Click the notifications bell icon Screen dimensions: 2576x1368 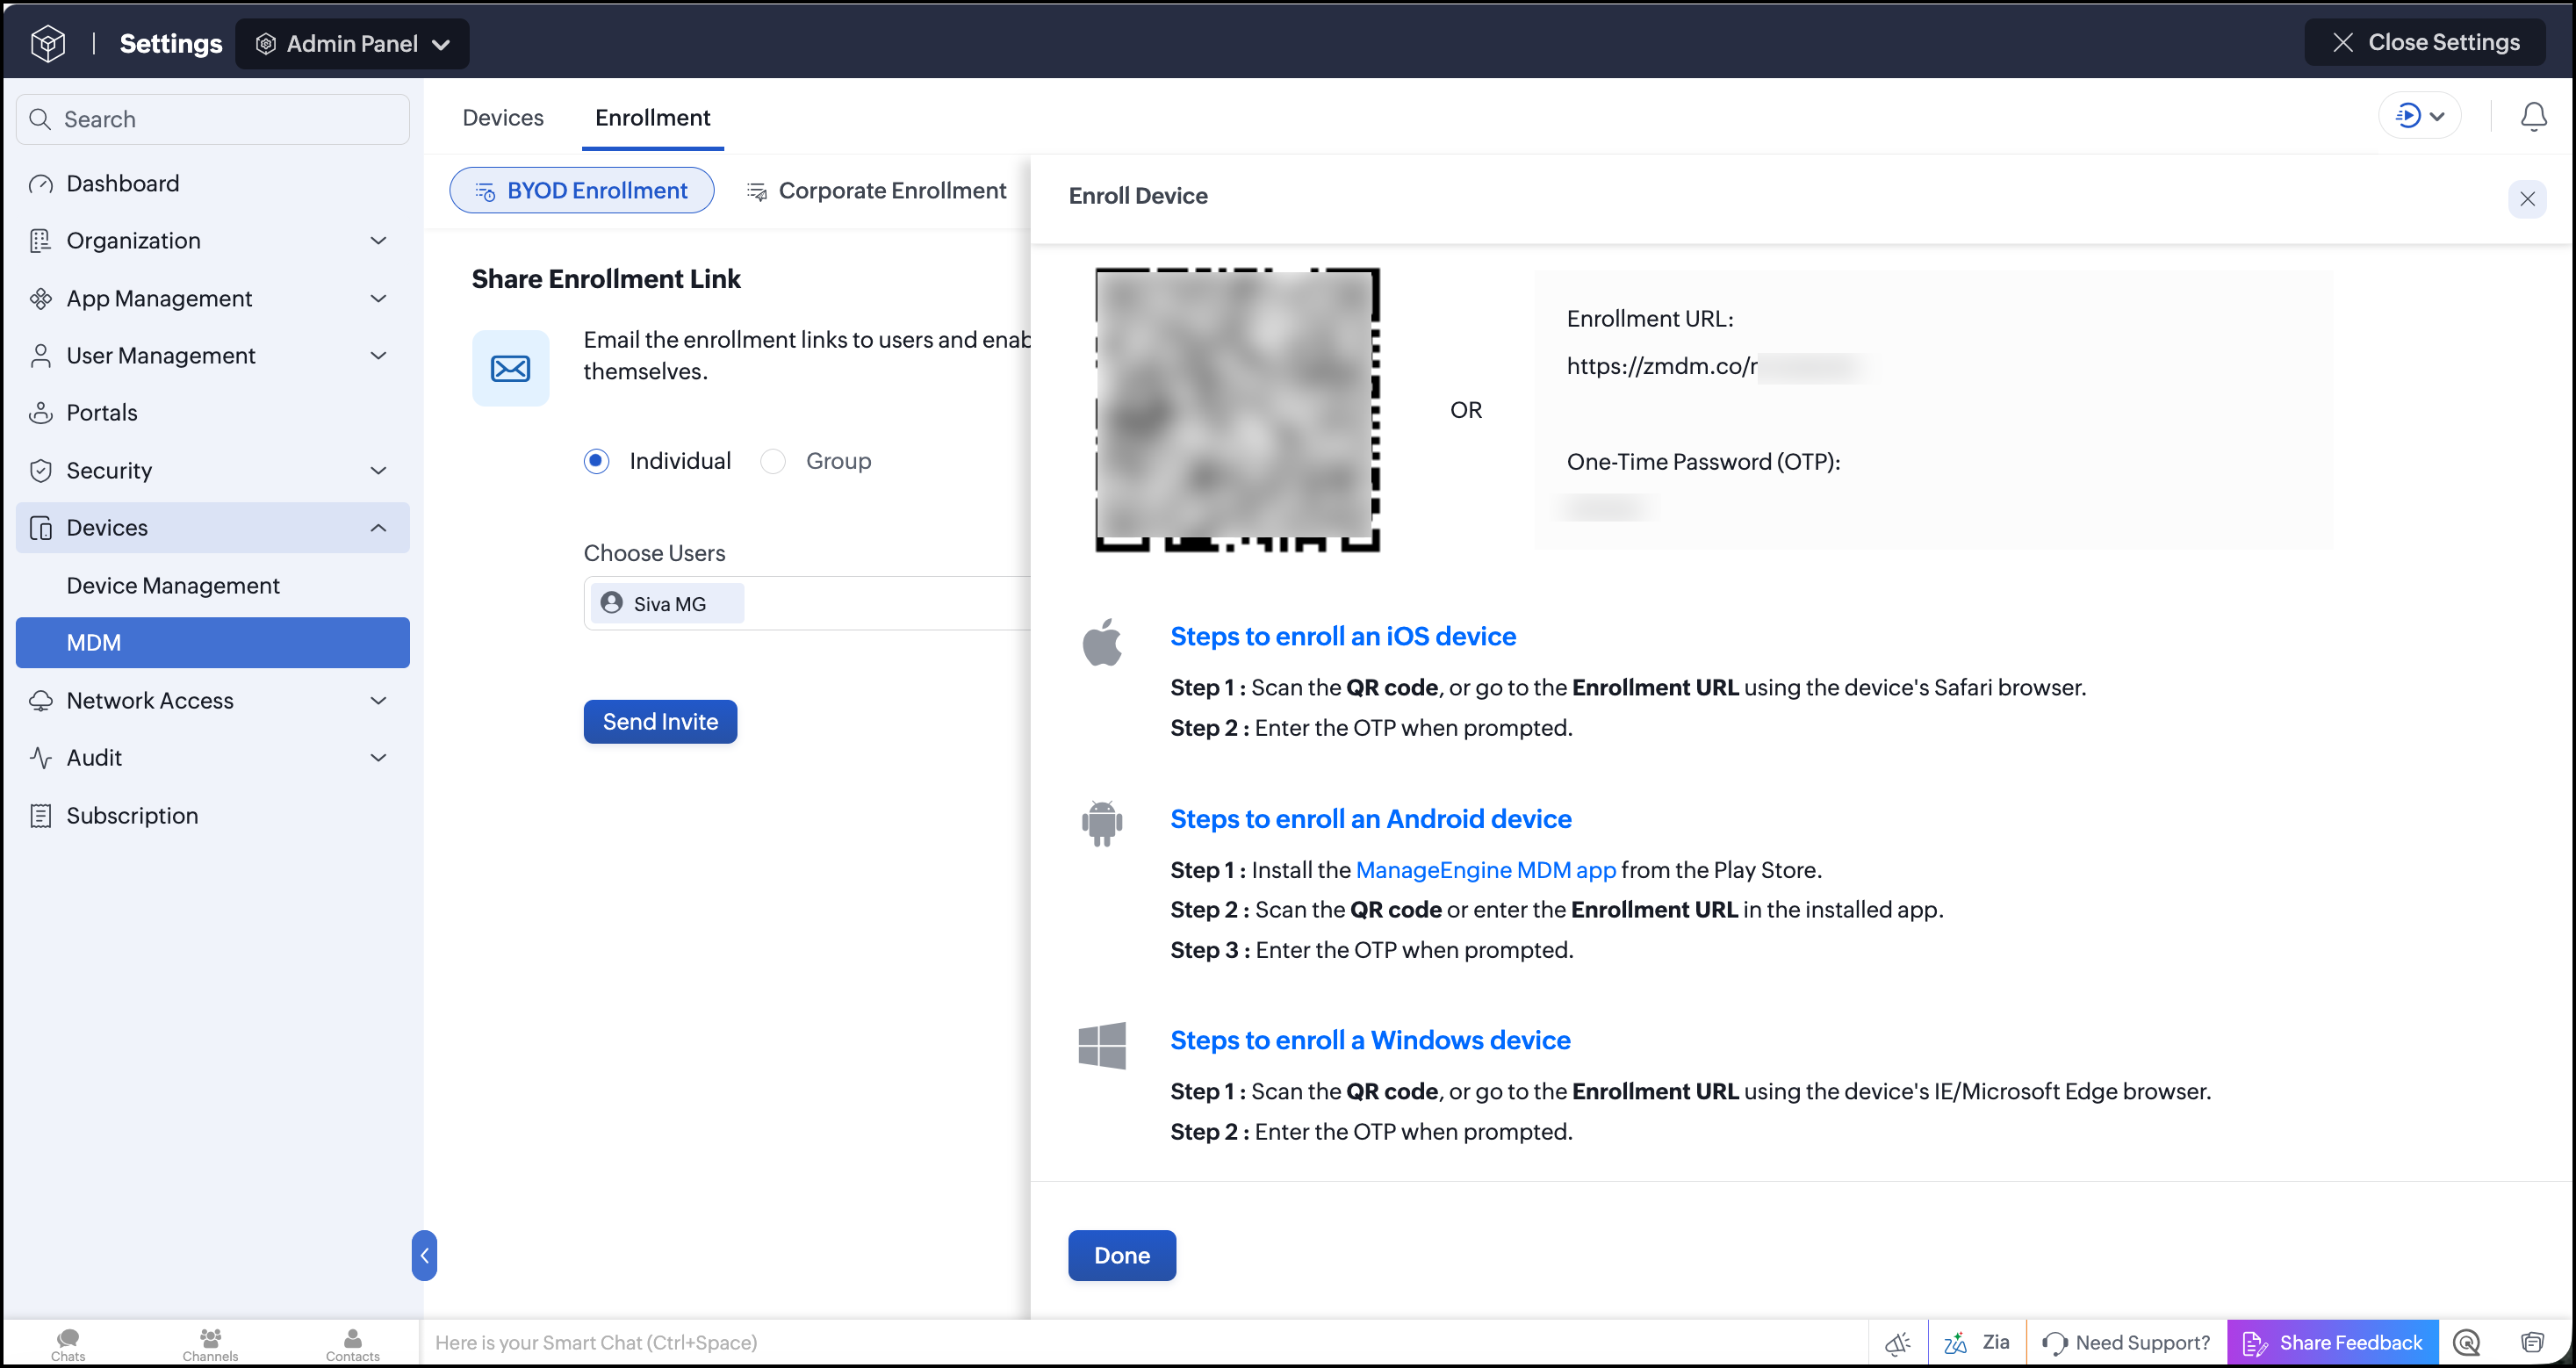[2532, 117]
